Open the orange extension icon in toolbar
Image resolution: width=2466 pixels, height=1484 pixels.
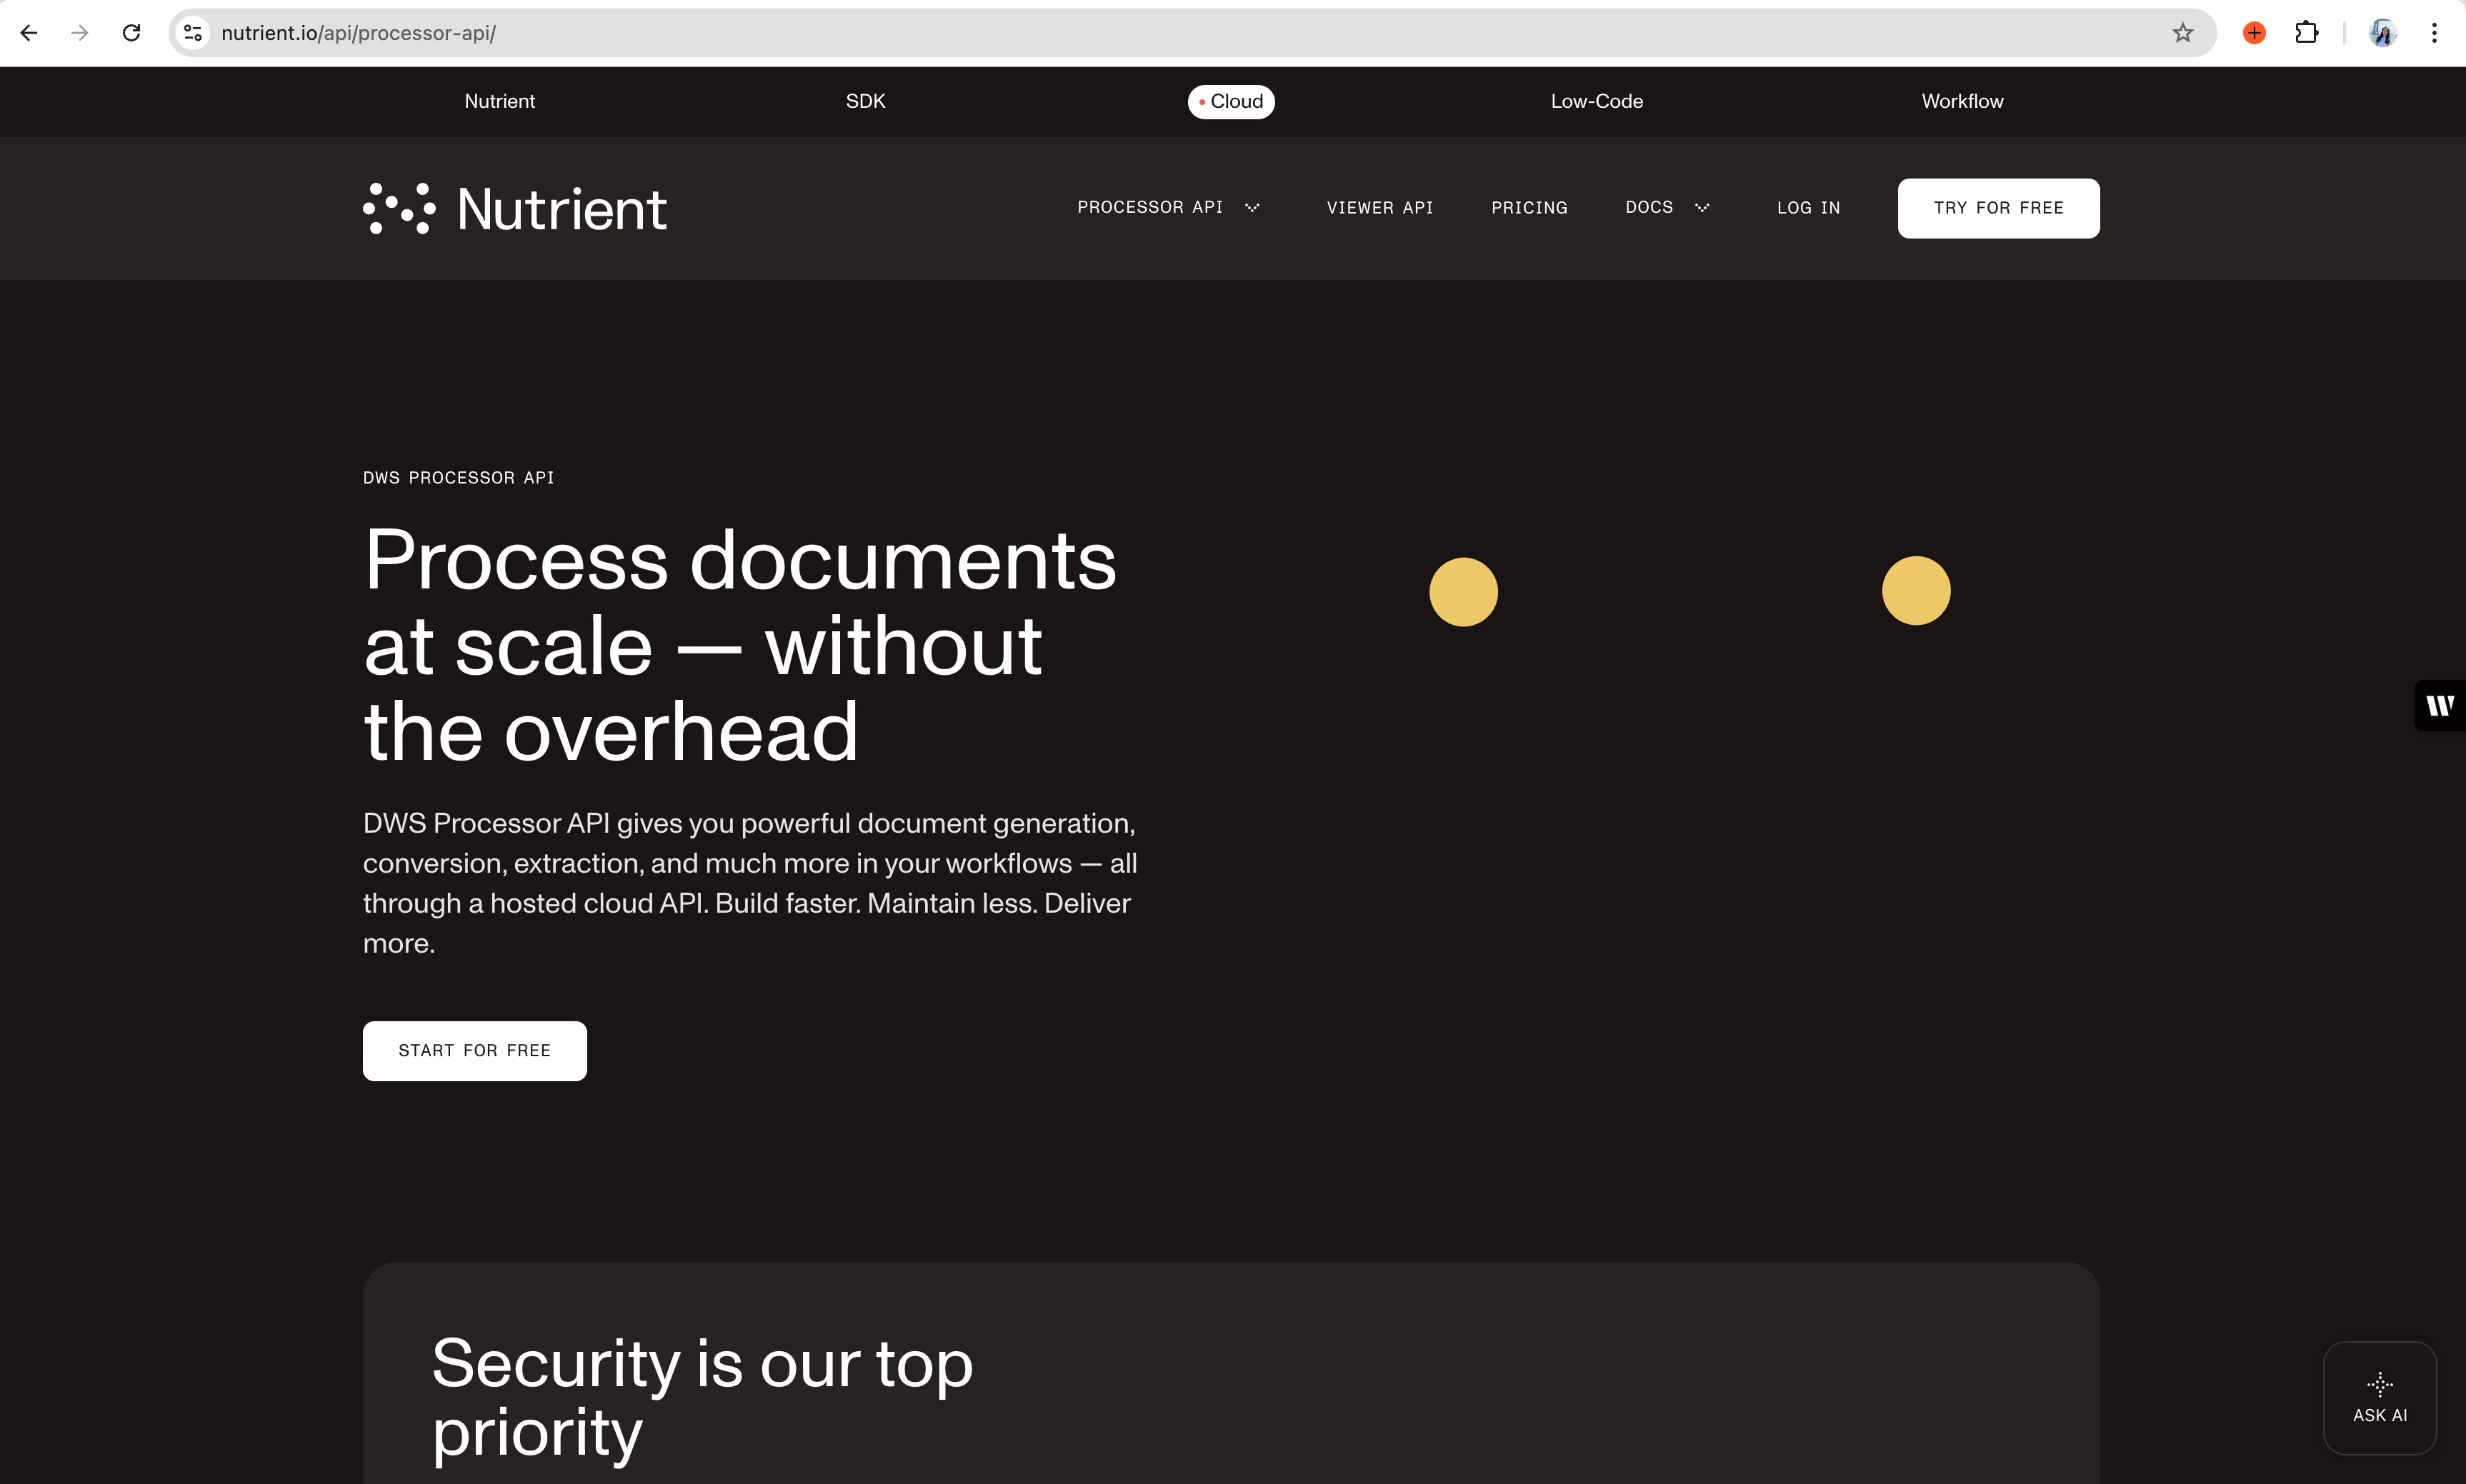click(2254, 33)
